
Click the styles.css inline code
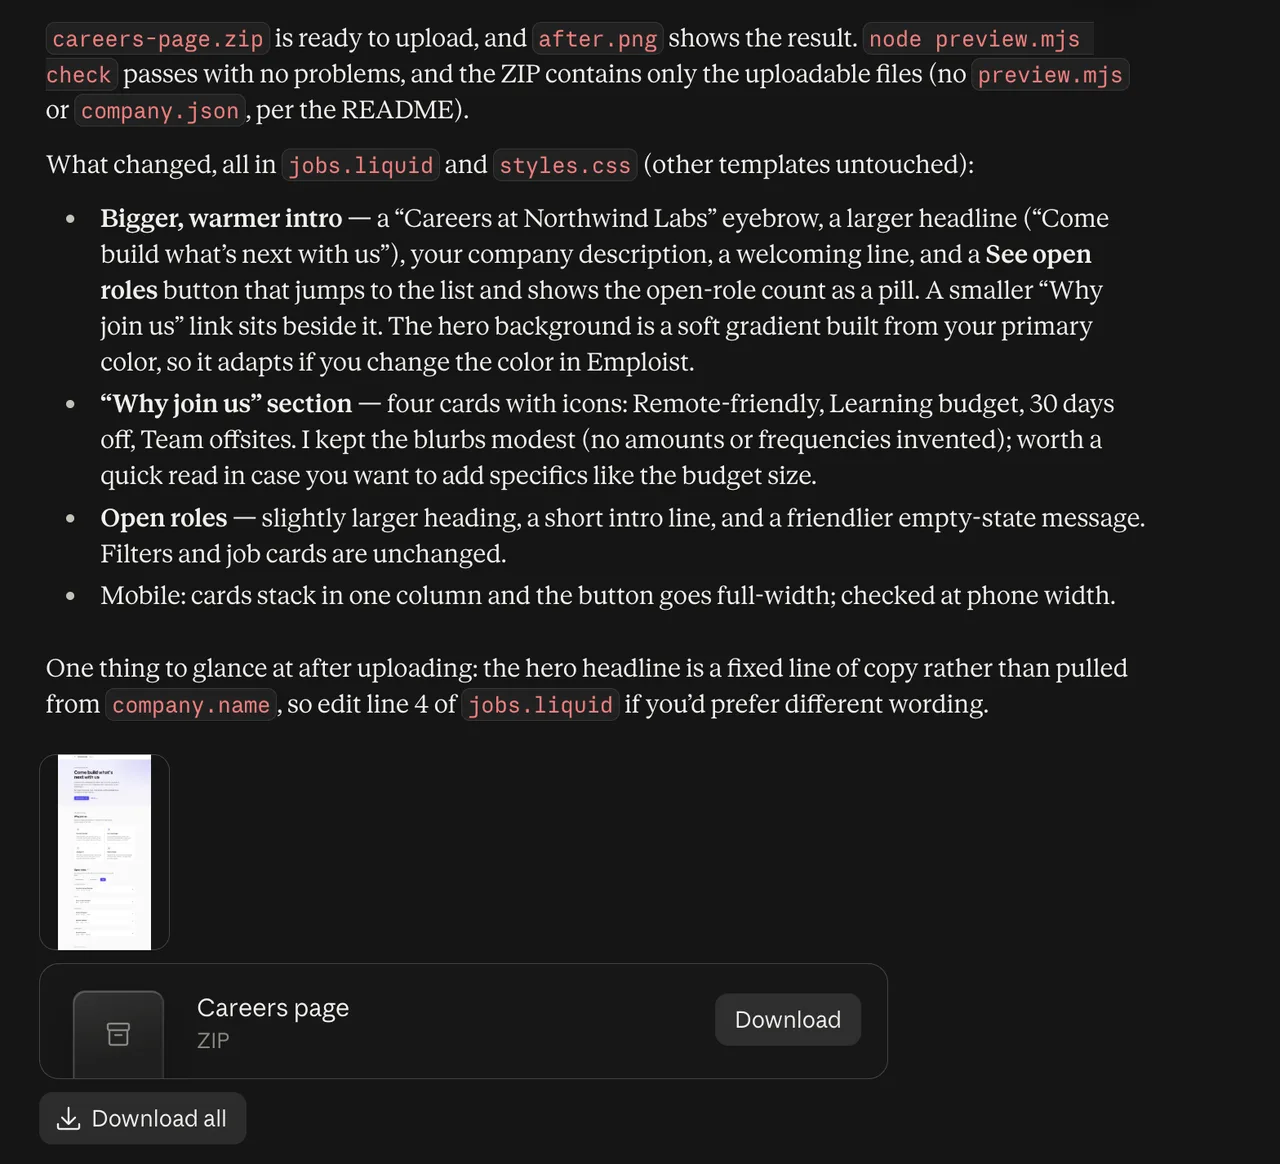[565, 165]
